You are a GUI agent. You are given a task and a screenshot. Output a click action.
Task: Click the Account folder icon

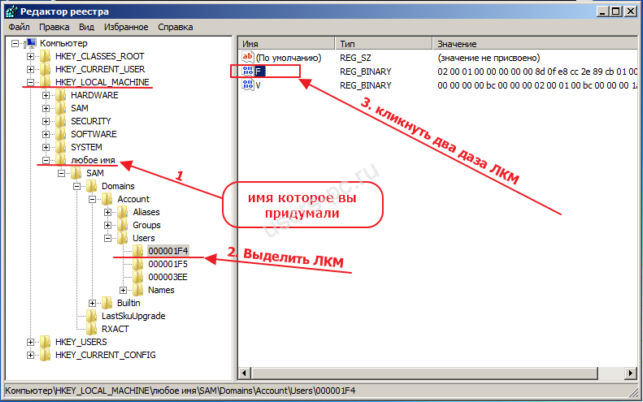tap(107, 199)
